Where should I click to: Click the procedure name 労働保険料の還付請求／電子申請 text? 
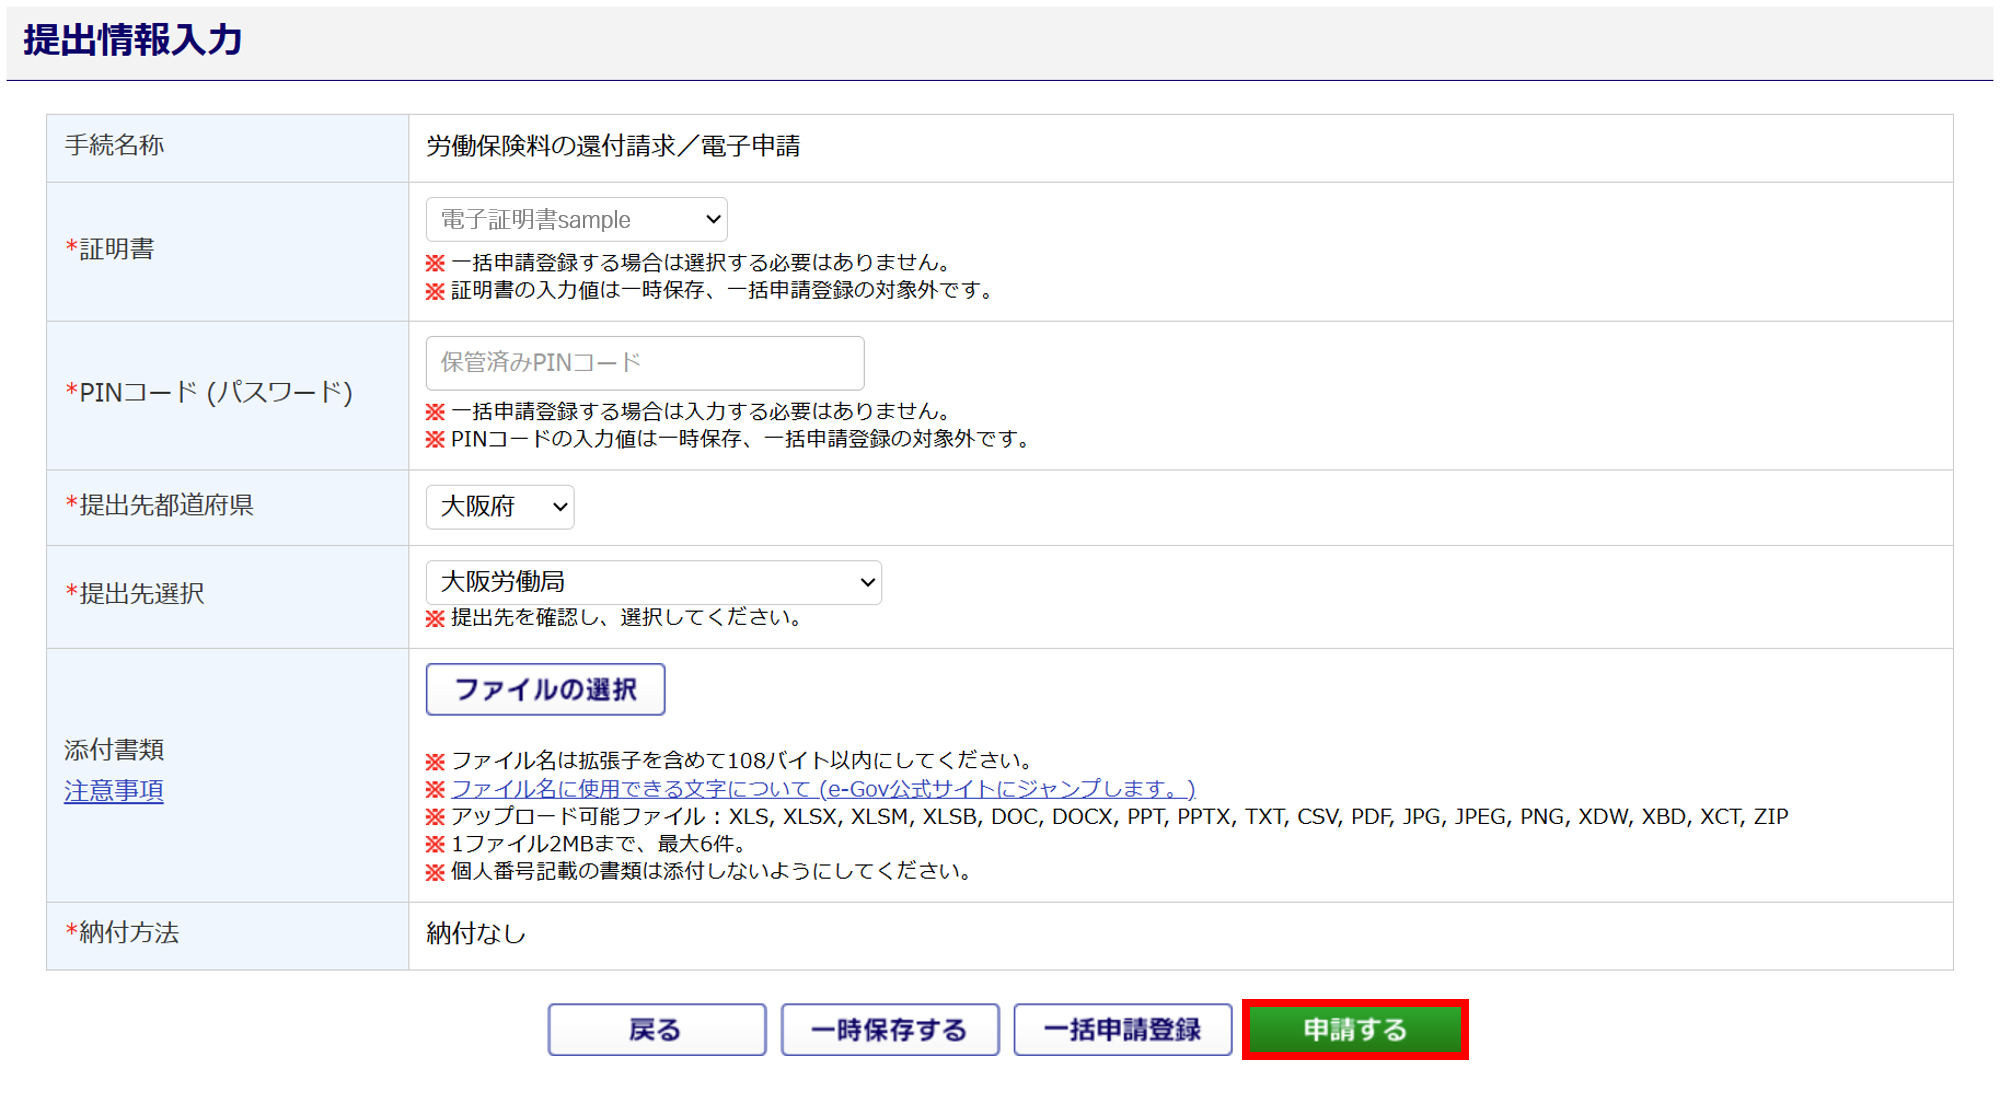[612, 147]
